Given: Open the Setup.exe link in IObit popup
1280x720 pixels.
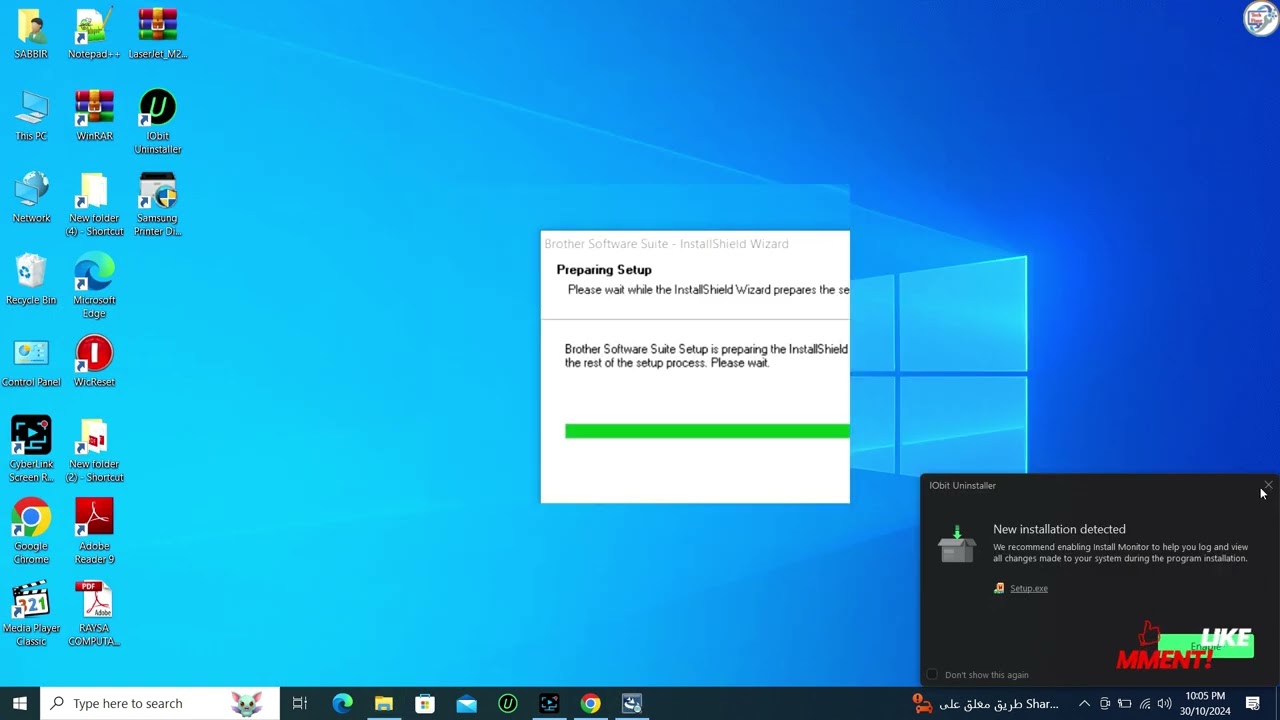Looking at the screenshot, I should (x=1028, y=588).
